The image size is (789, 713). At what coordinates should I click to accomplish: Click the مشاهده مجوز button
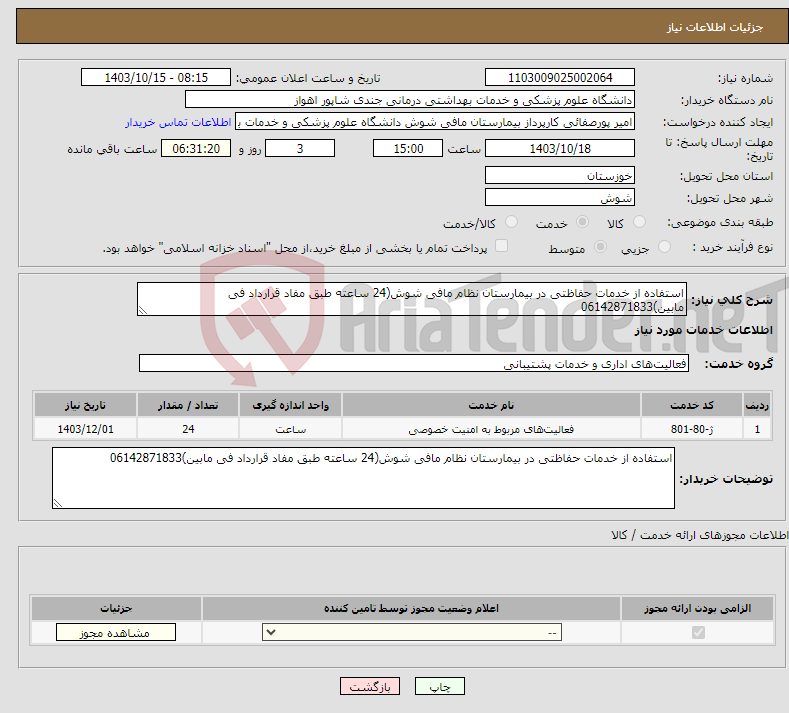tap(116, 632)
